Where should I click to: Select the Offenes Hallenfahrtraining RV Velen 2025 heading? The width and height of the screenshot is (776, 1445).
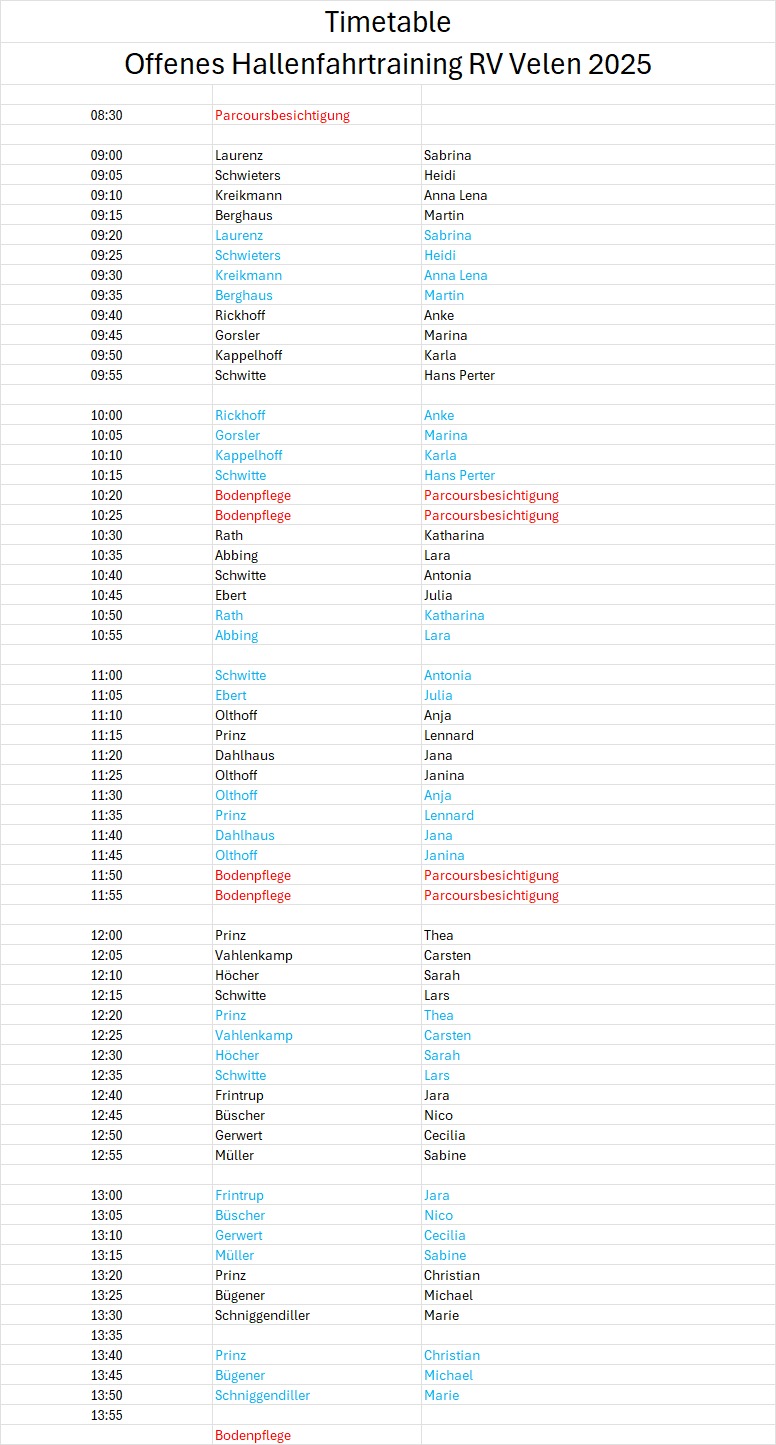387,64
